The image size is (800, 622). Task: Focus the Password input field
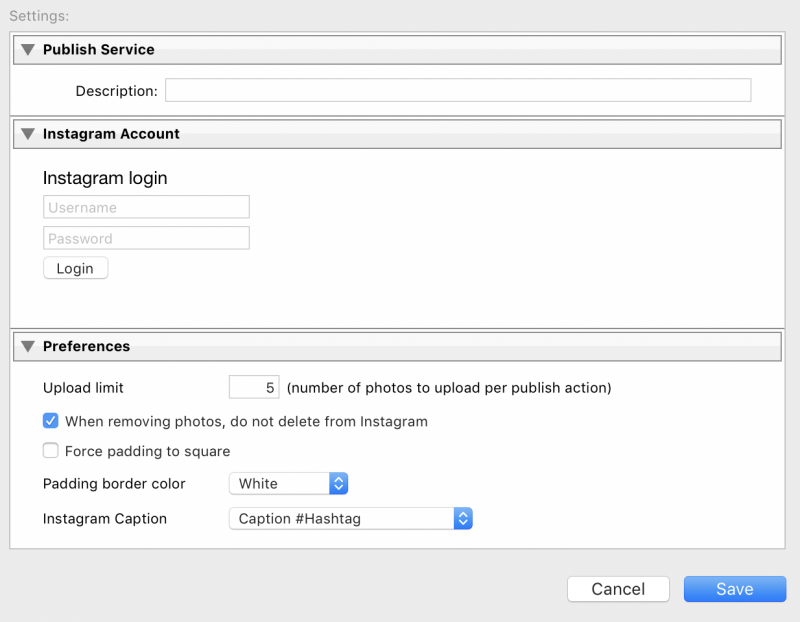(x=146, y=238)
